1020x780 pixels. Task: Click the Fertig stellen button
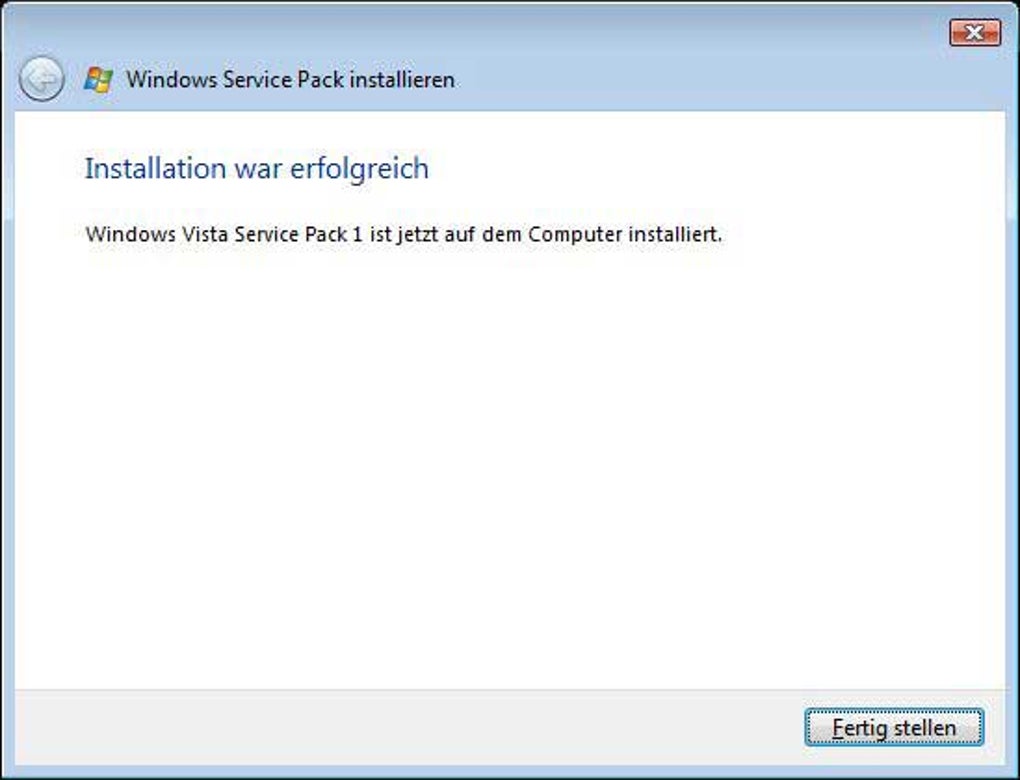pyautogui.click(x=893, y=728)
